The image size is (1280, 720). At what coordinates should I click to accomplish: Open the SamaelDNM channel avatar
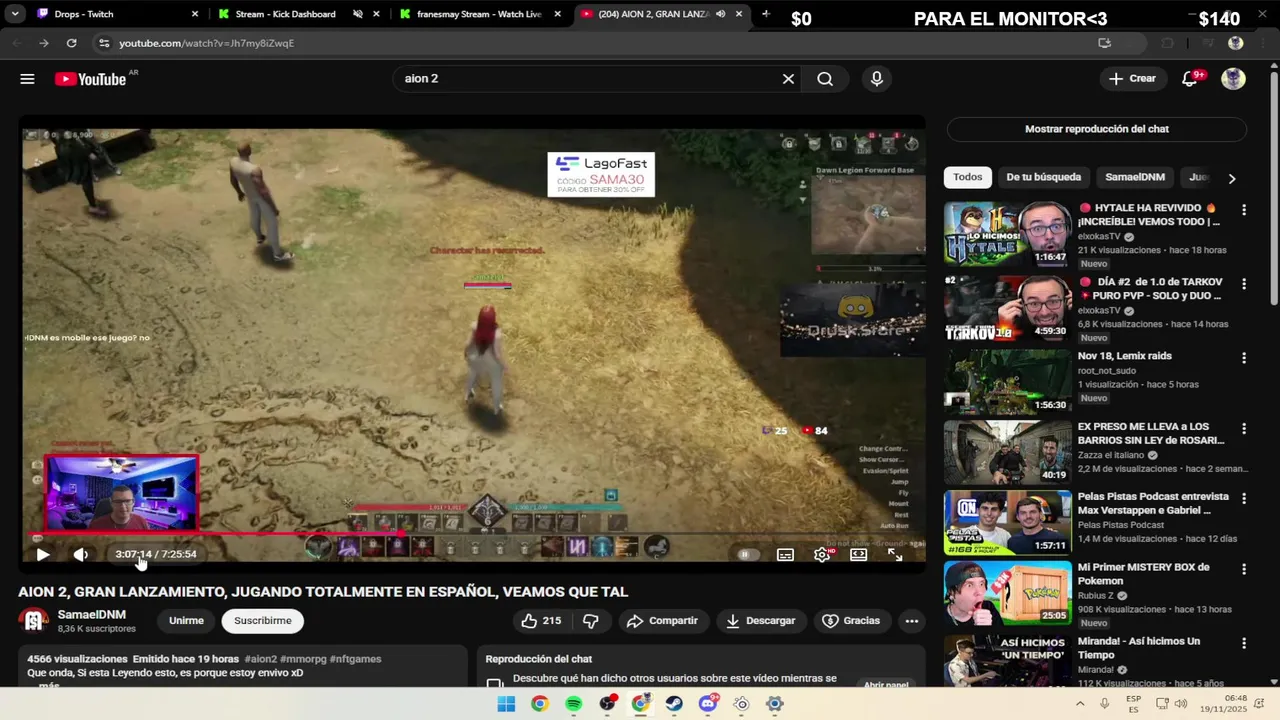click(x=34, y=621)
